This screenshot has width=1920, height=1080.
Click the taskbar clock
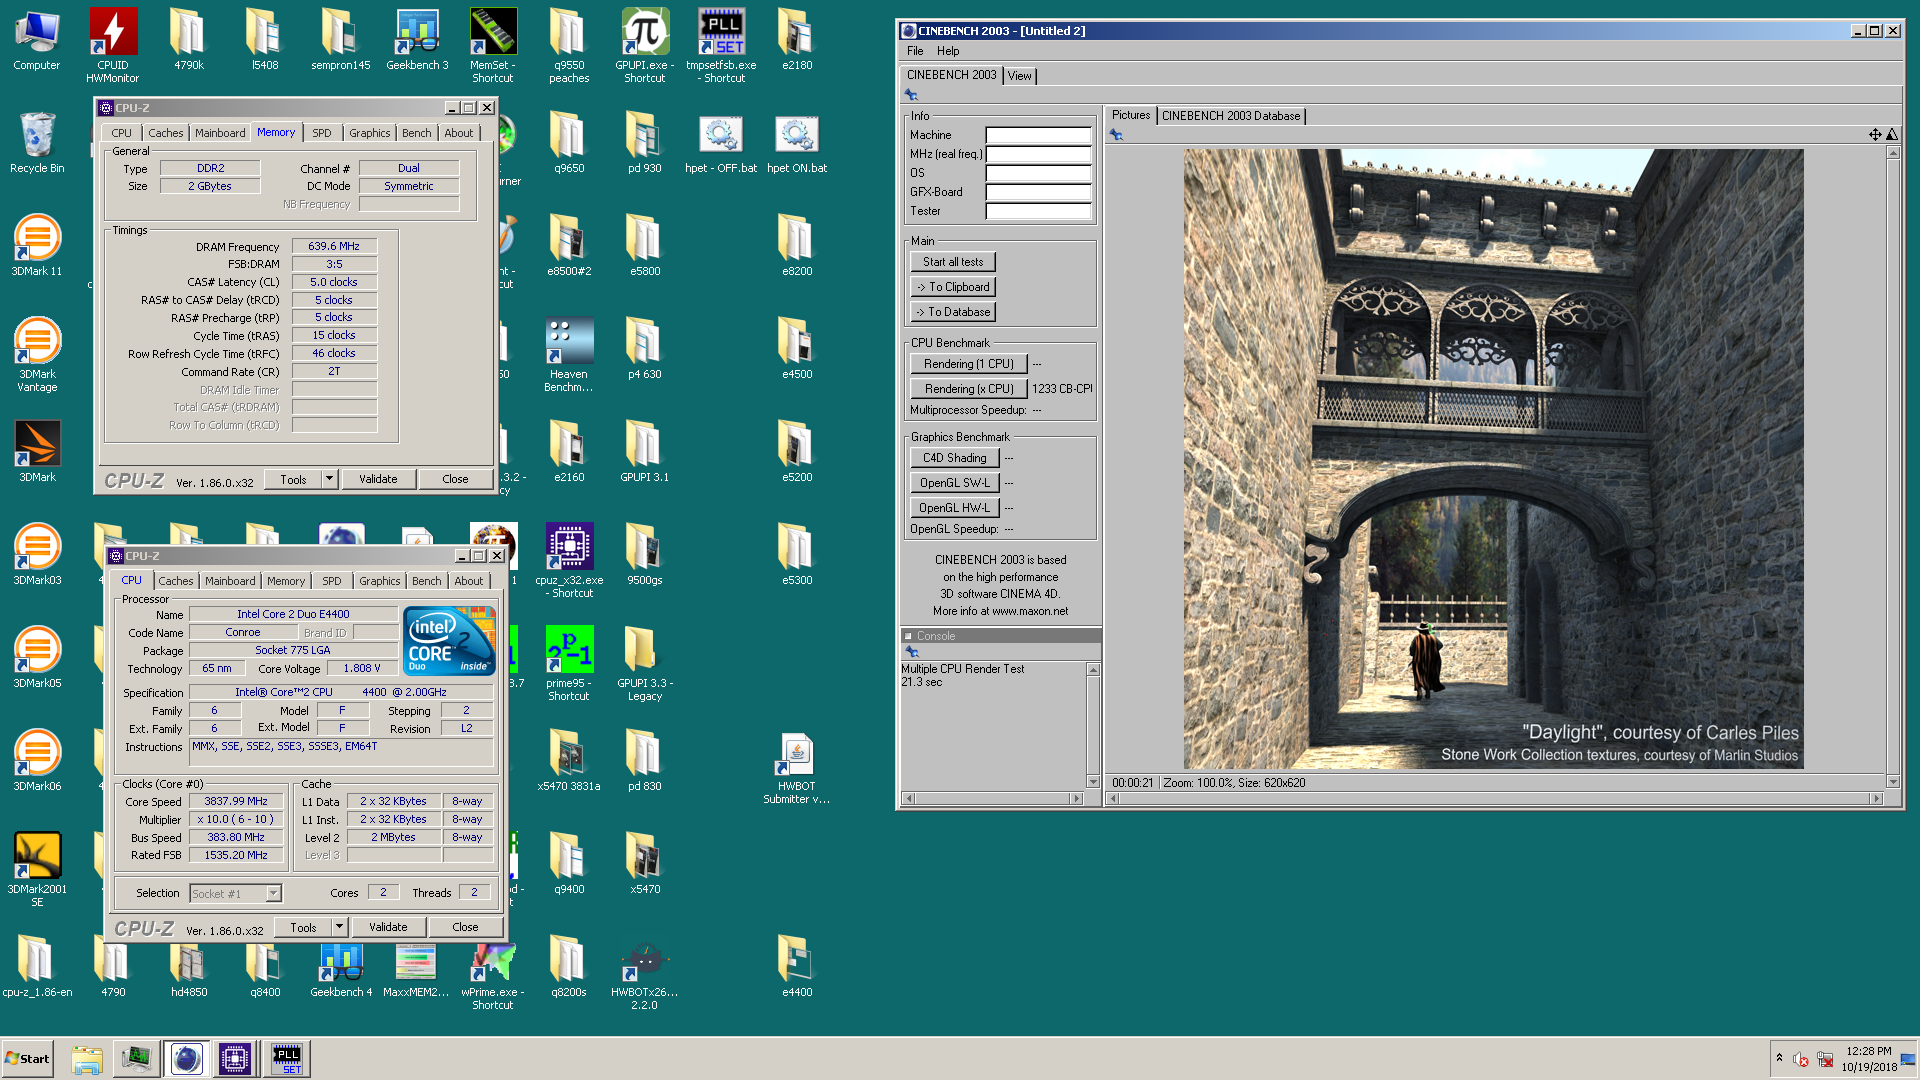point(1869,1059)
